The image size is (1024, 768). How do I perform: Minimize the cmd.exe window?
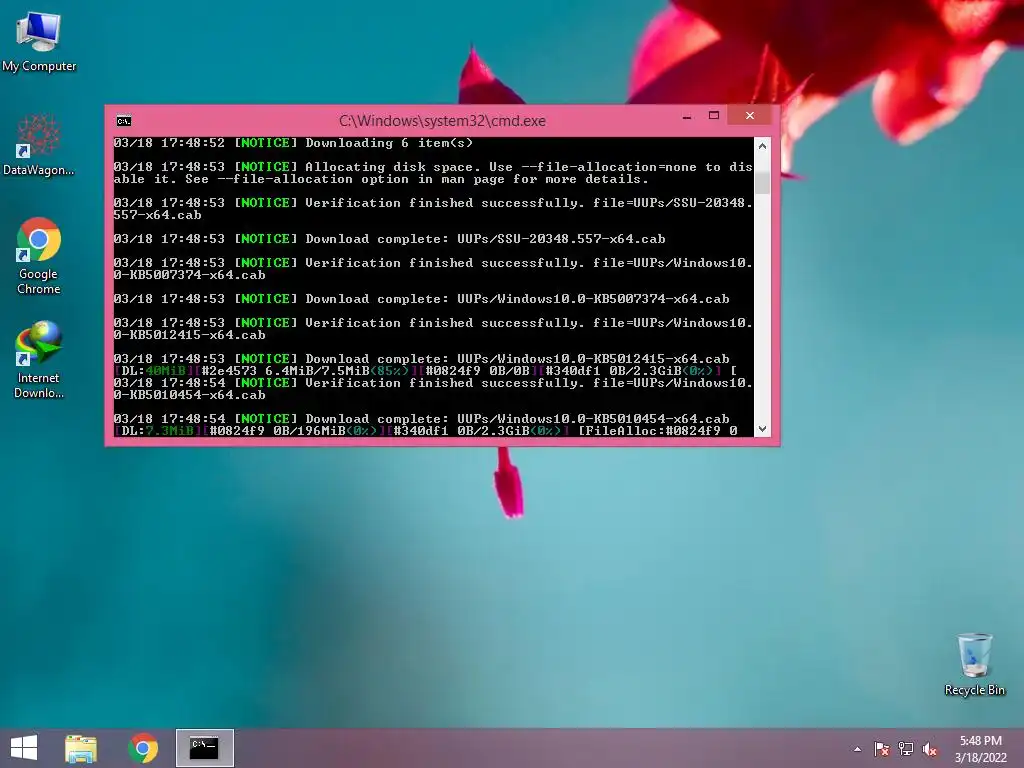coord(686,116)
